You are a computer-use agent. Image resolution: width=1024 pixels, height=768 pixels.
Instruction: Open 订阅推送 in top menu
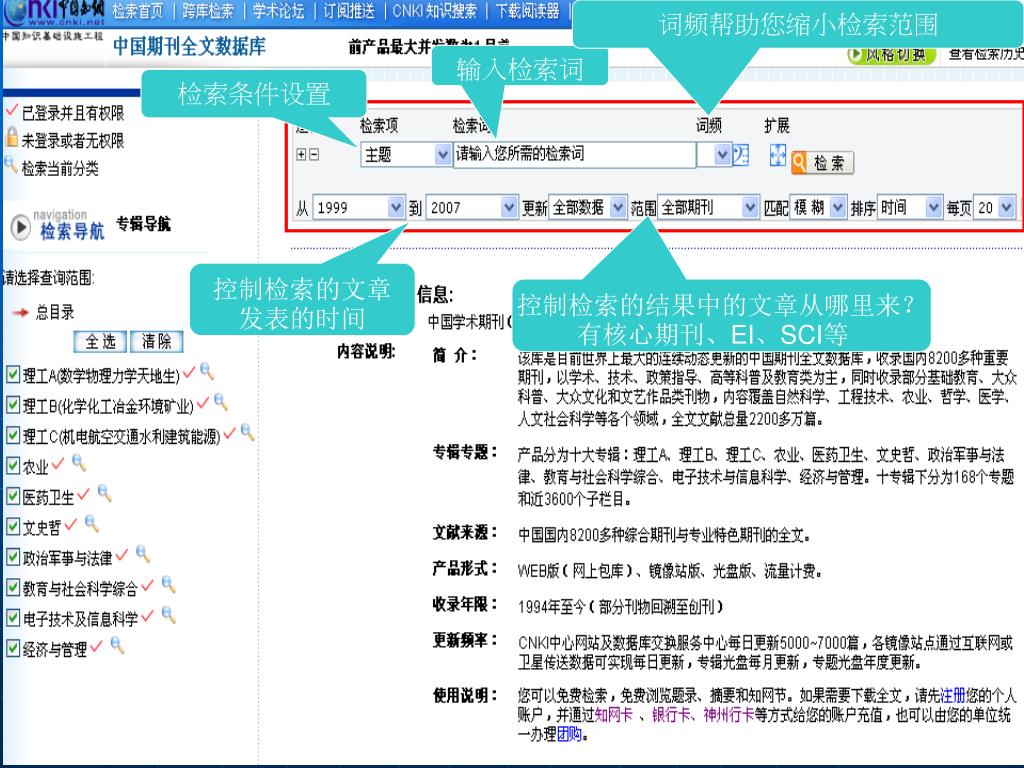[x=349, y=11]
